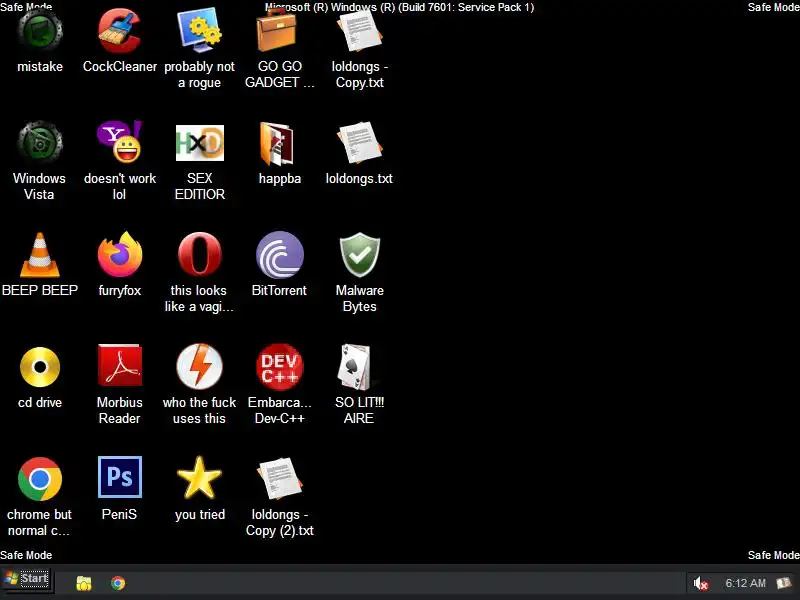This screenshot has width=800, height=600.
Task: Launch the CCleaner brush icon shortcut
Action: (119, 32)
